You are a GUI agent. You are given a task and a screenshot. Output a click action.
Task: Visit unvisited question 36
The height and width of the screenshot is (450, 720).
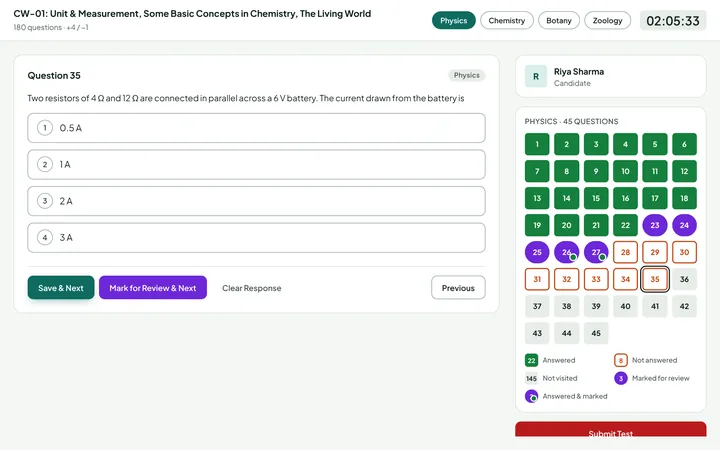coord(684,279)
